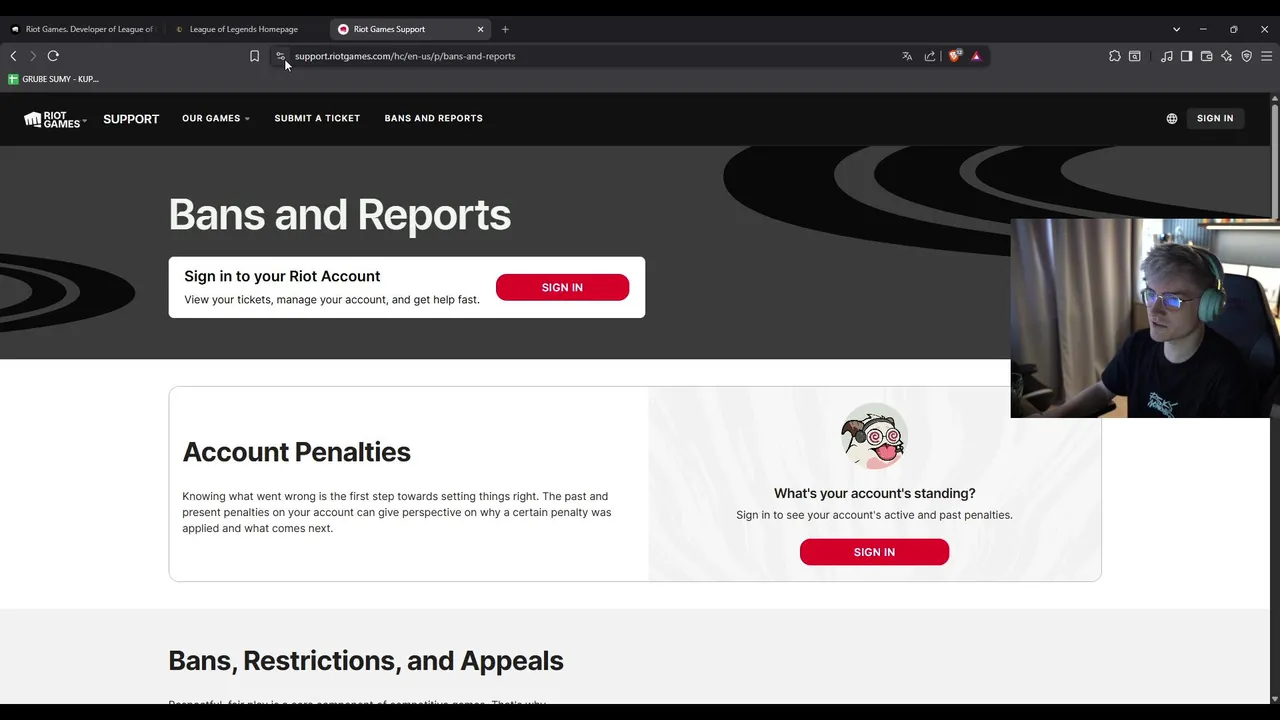Click Sign In in top navigation
1280x720 pixels.
tap(1215, 118)
